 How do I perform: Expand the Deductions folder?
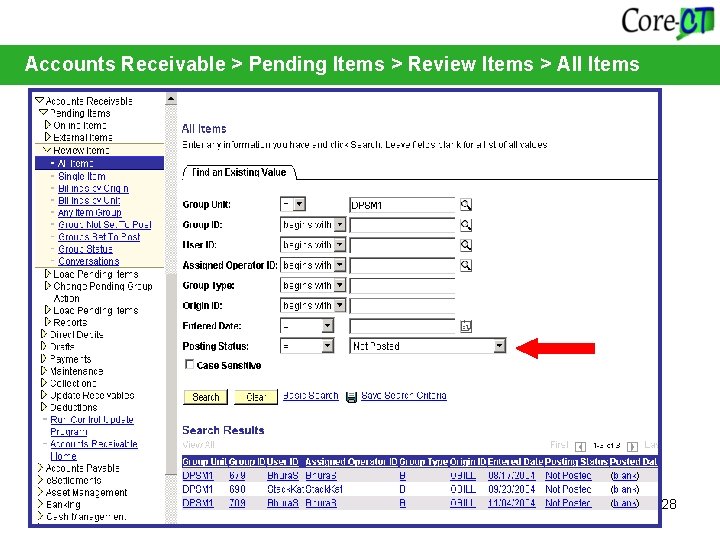44,407
